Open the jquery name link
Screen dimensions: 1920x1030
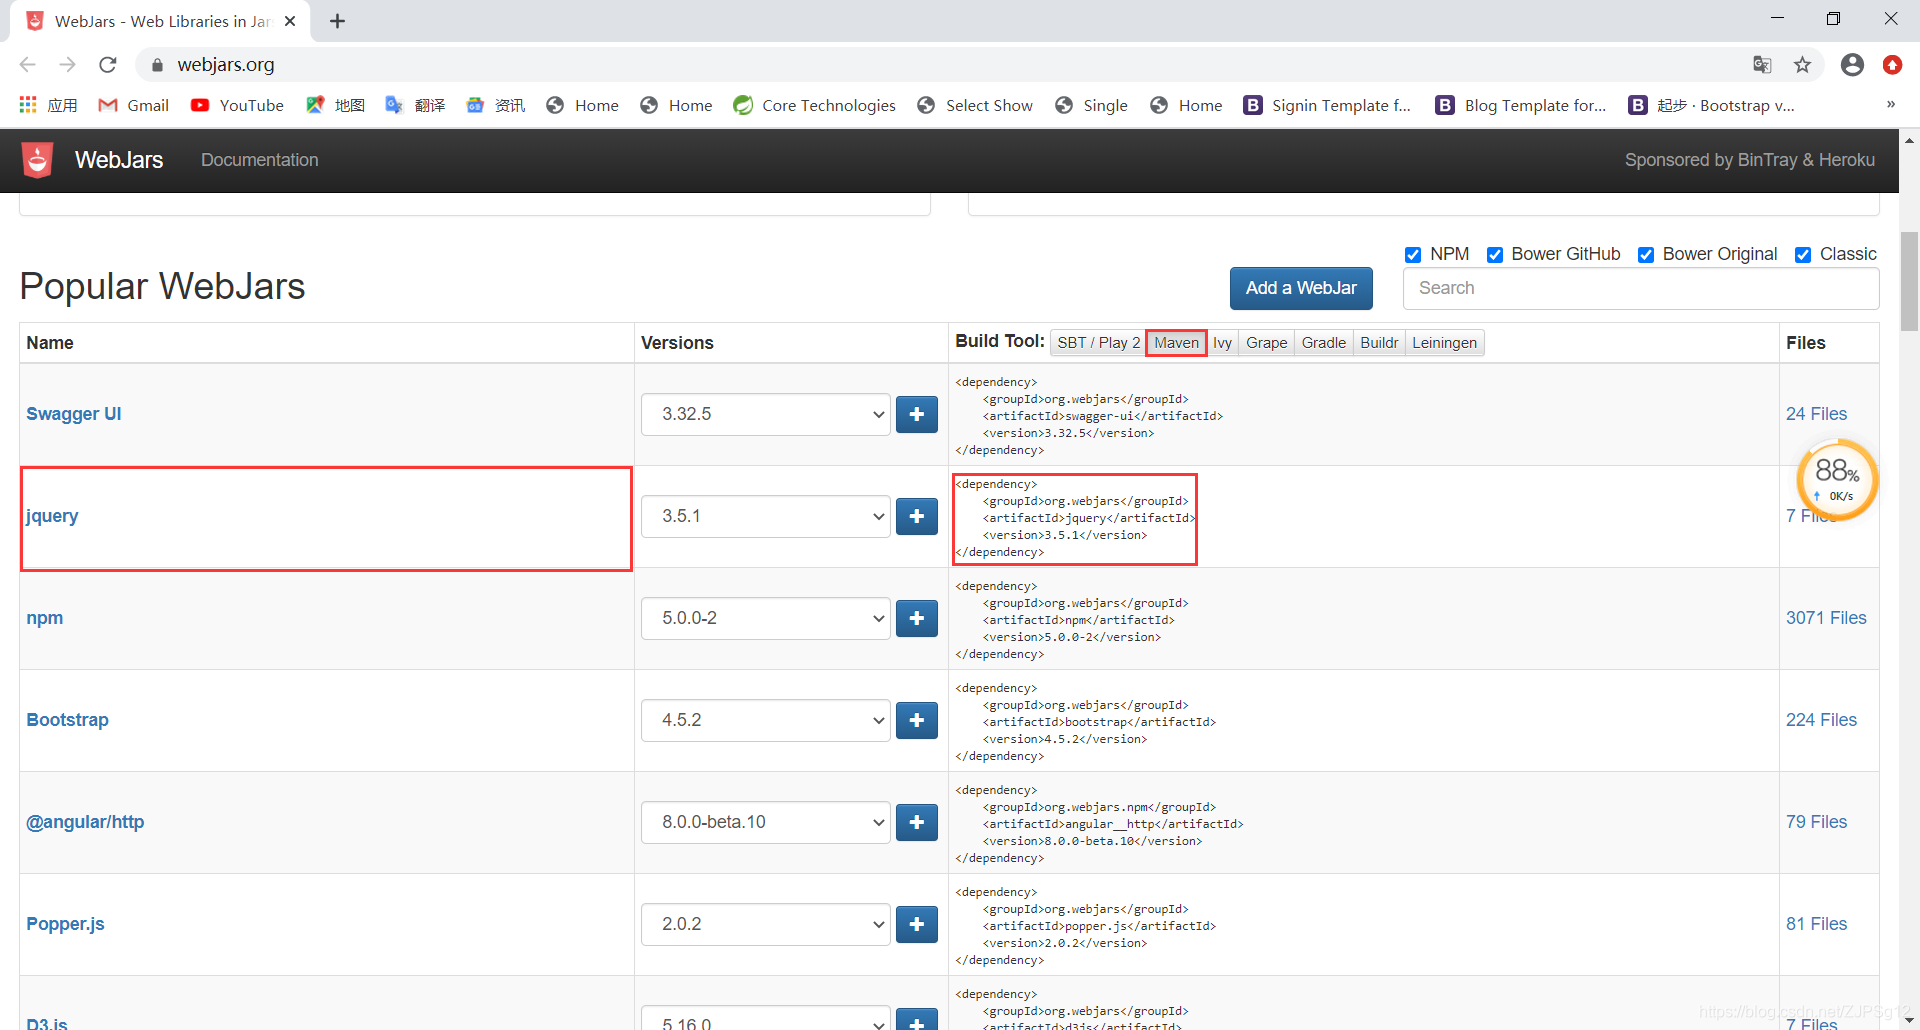click(x=52, y=516)
